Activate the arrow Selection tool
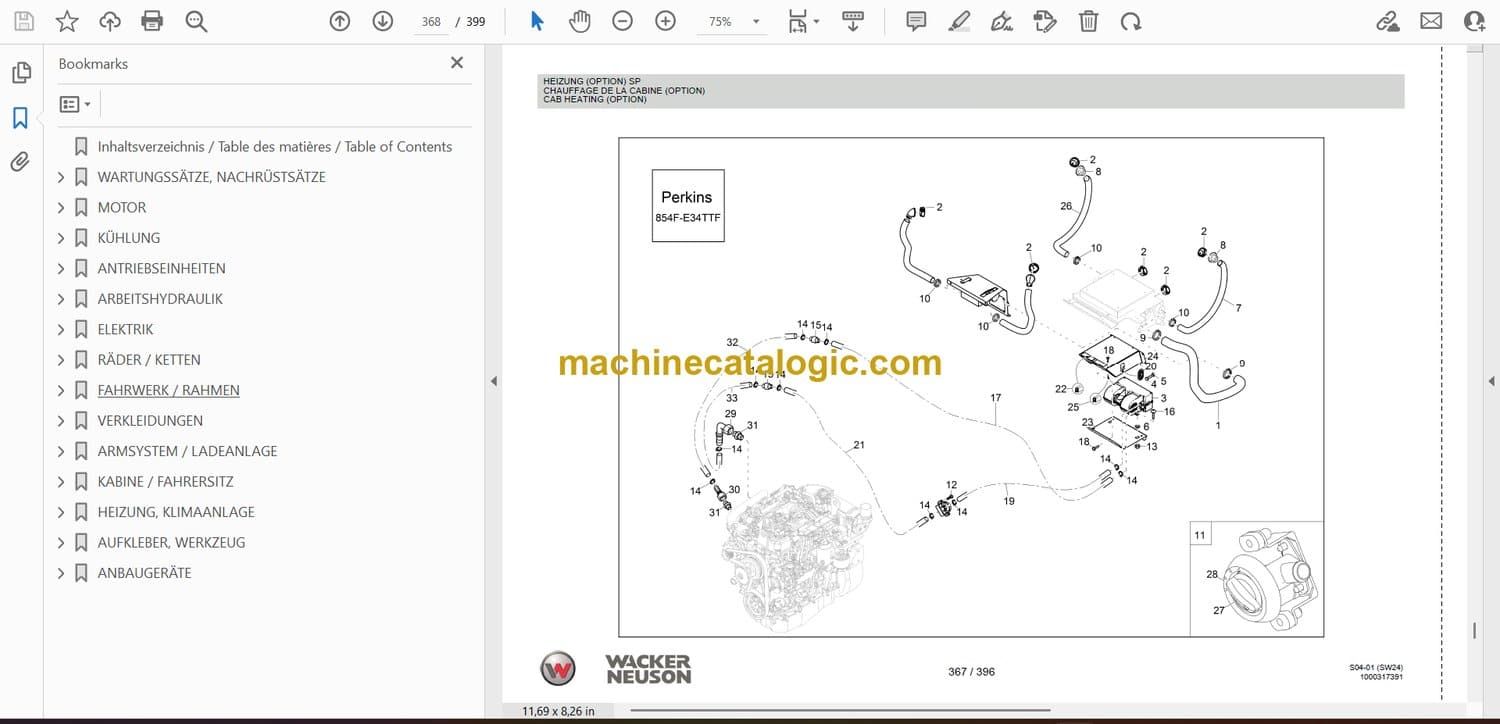Image resolution: width=1500 pixels, height=724 pixels. pyautogui.click(x=537, y=21)
